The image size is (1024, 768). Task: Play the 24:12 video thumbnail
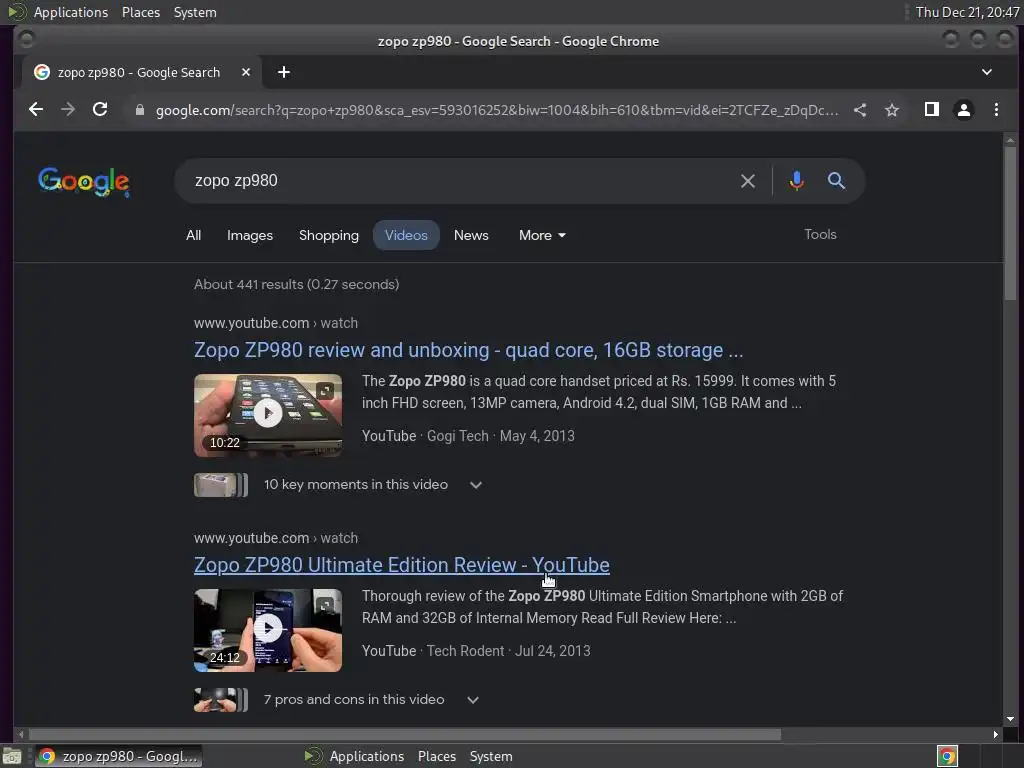click(x=268, y=630)
